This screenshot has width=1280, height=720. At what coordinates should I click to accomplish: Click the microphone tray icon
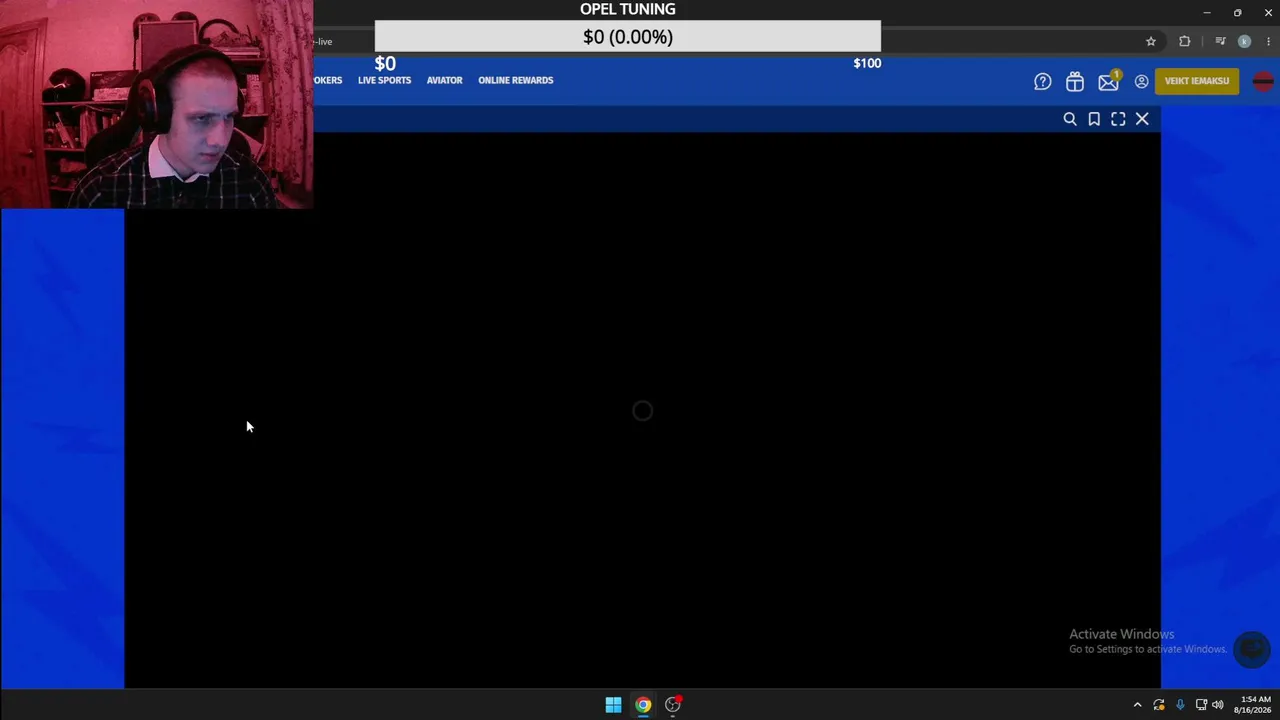[1180, 705]
